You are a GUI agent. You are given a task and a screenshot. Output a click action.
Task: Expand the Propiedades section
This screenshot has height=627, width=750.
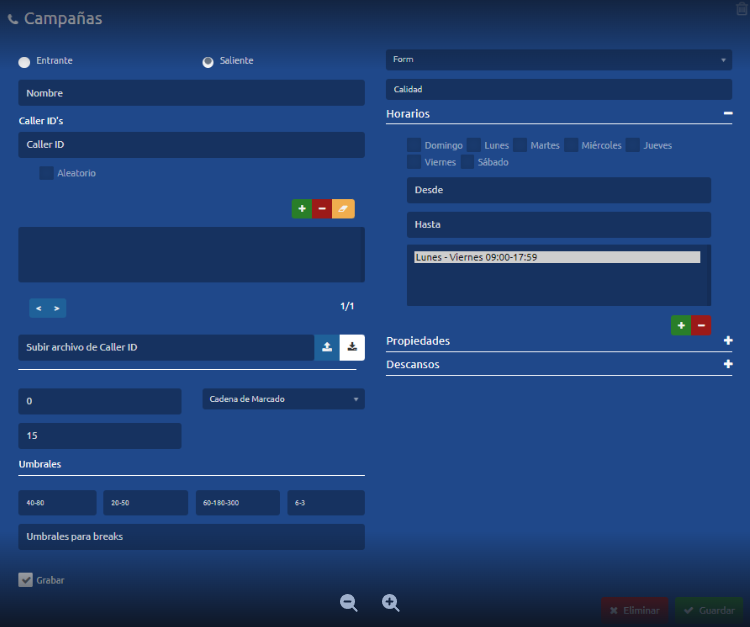tap(728, 341)
